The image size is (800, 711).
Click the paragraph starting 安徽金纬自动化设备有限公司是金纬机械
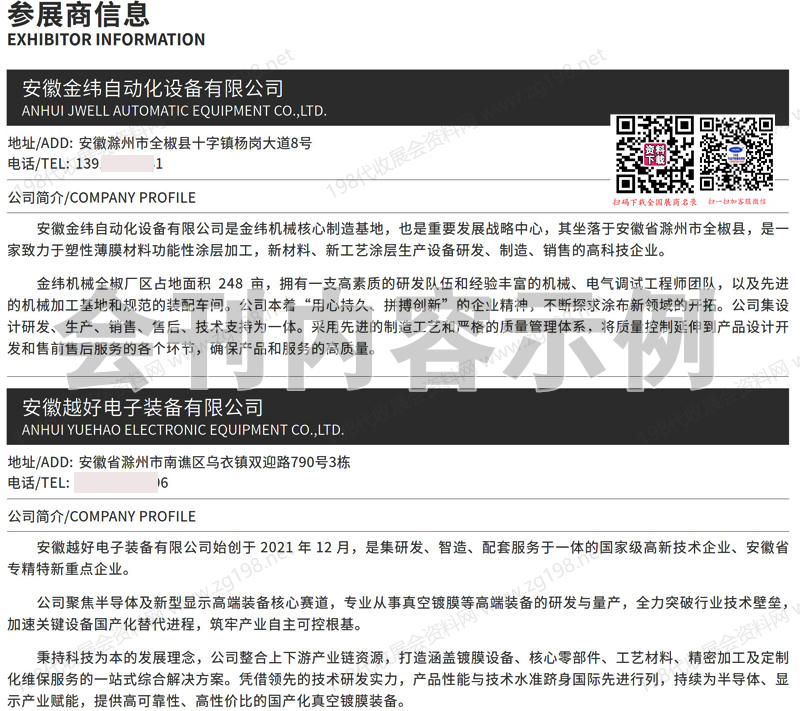398,239
